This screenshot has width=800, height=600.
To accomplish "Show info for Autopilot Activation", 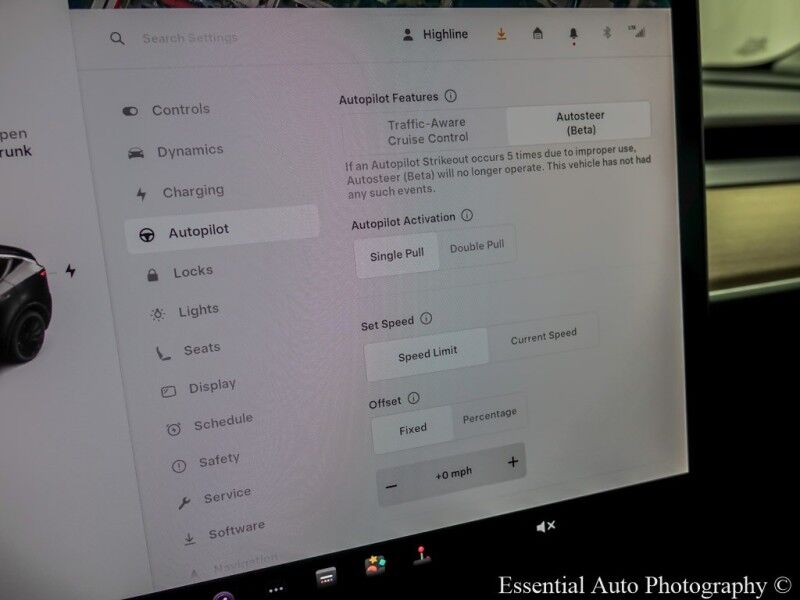I will pyautogui.click(x=467, y=215).
